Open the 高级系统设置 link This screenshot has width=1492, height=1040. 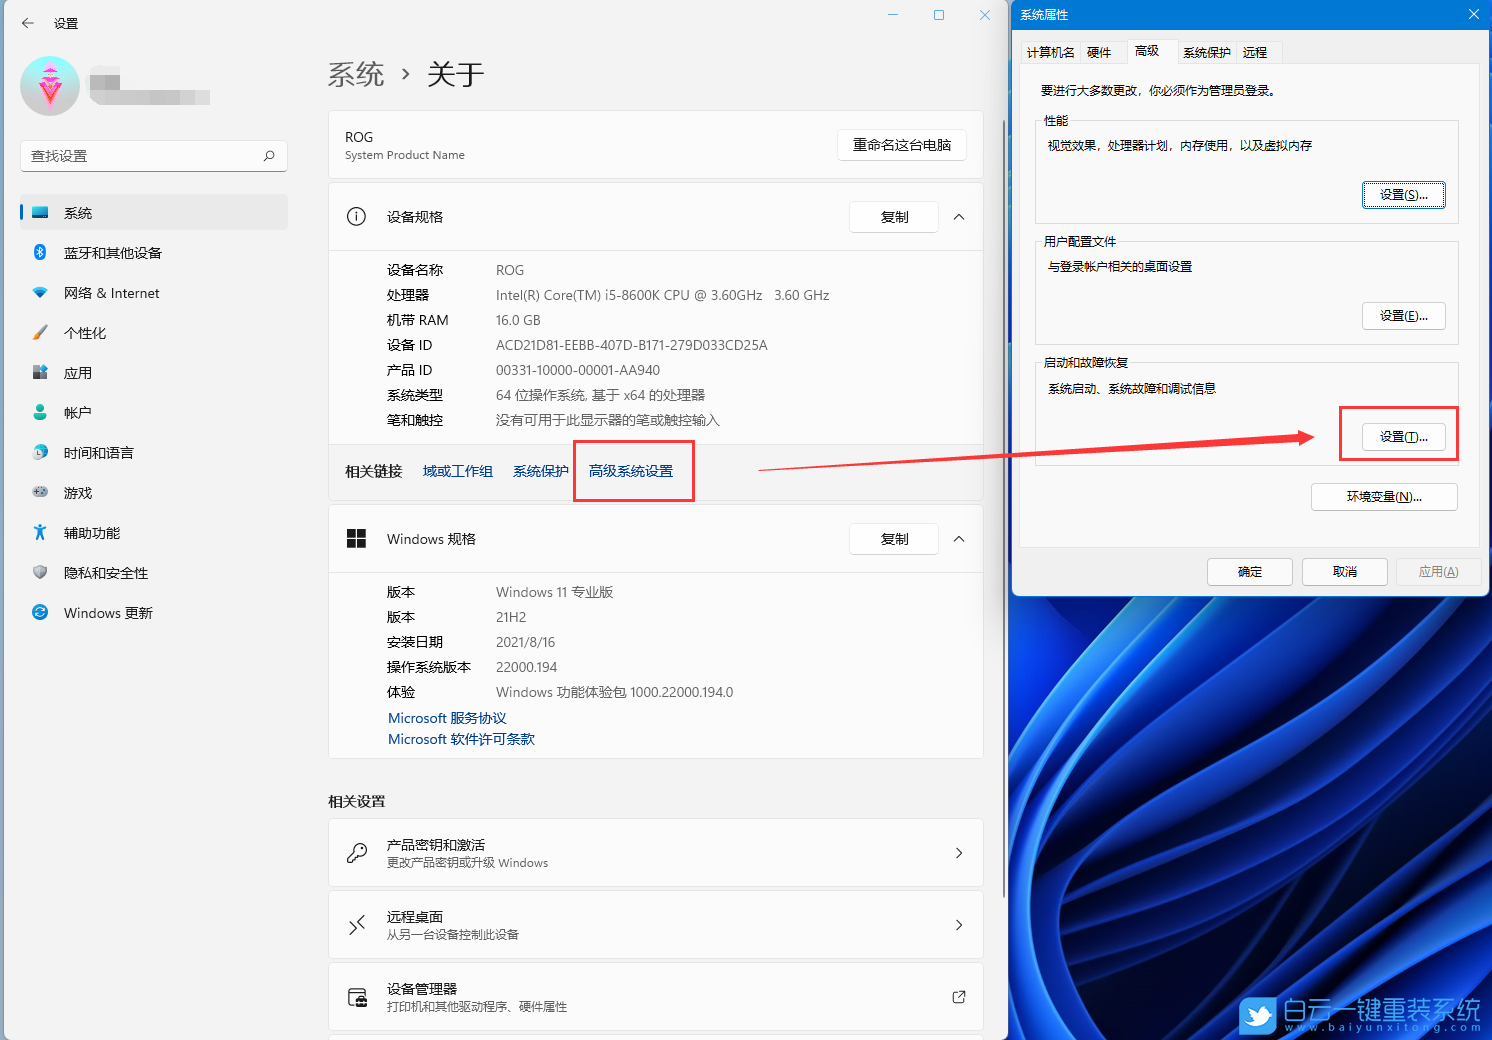633,470
